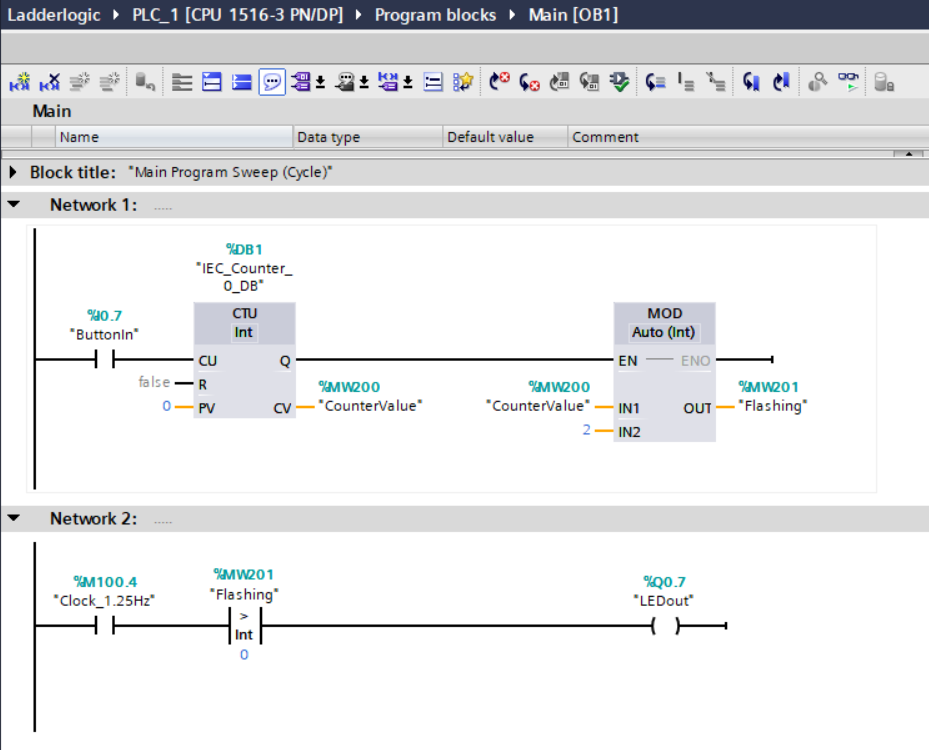
Task: Collapse Network 1 section
Action: (x=14, y=205)
